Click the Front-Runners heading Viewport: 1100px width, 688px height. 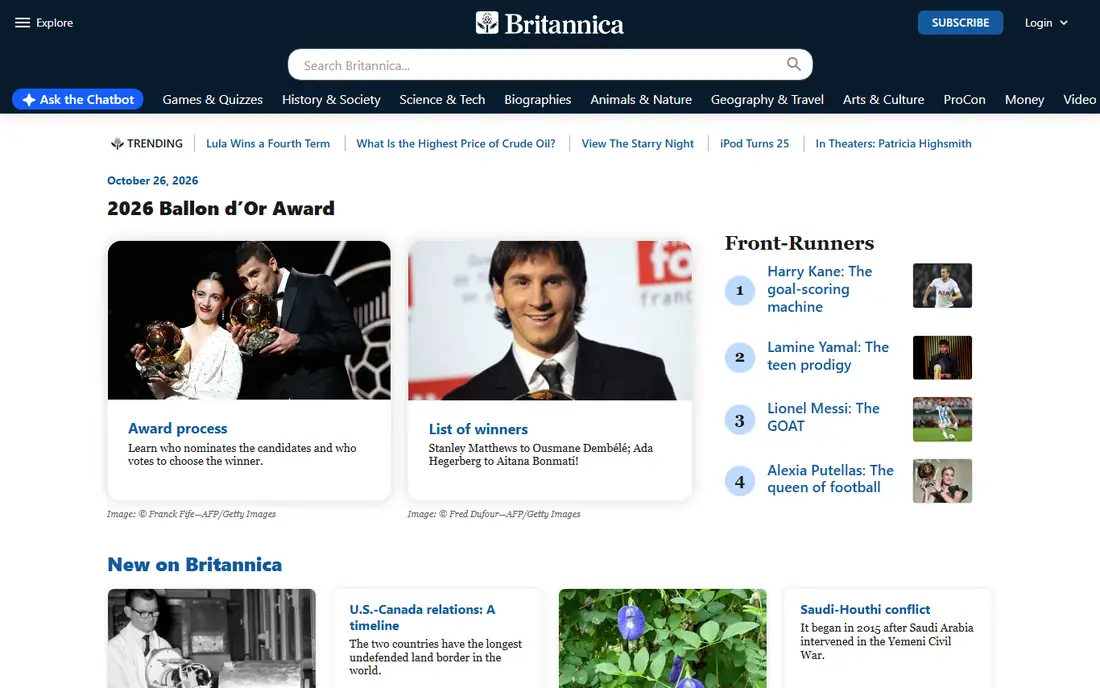[799, 243]
